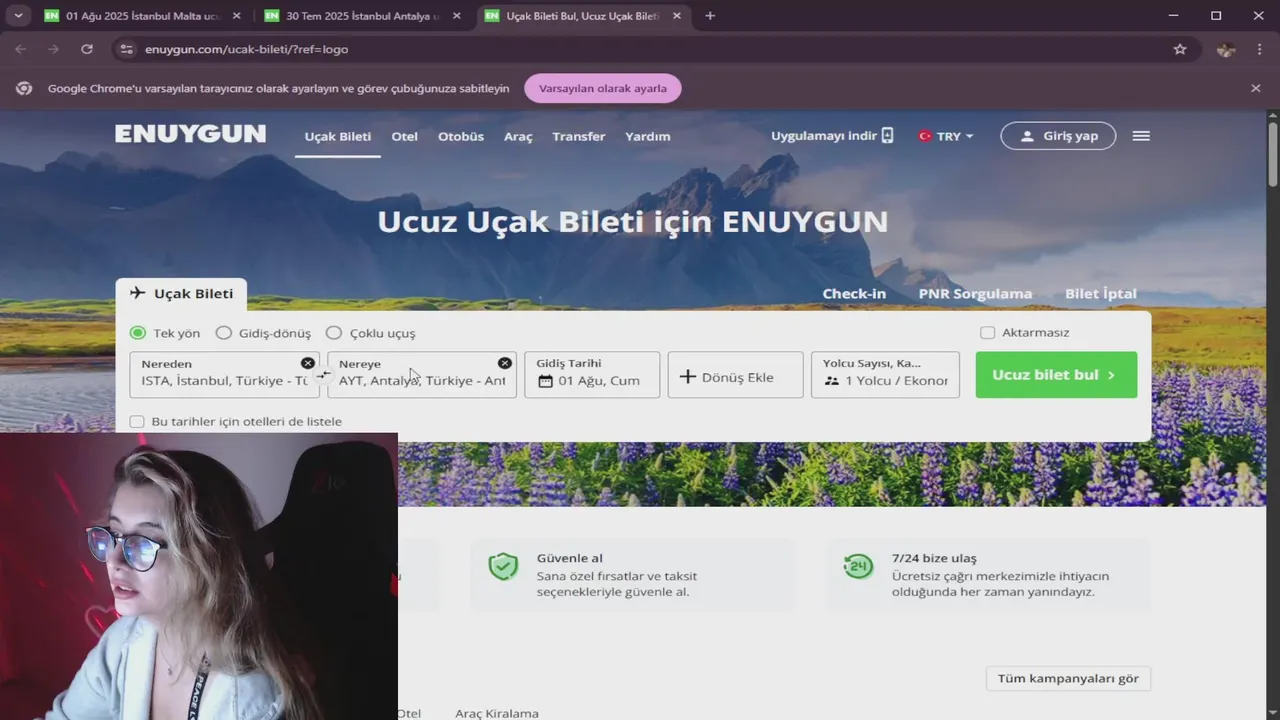Enable the Aktarmasız checkbox
1280x720 pixels.
click(988, 333)
